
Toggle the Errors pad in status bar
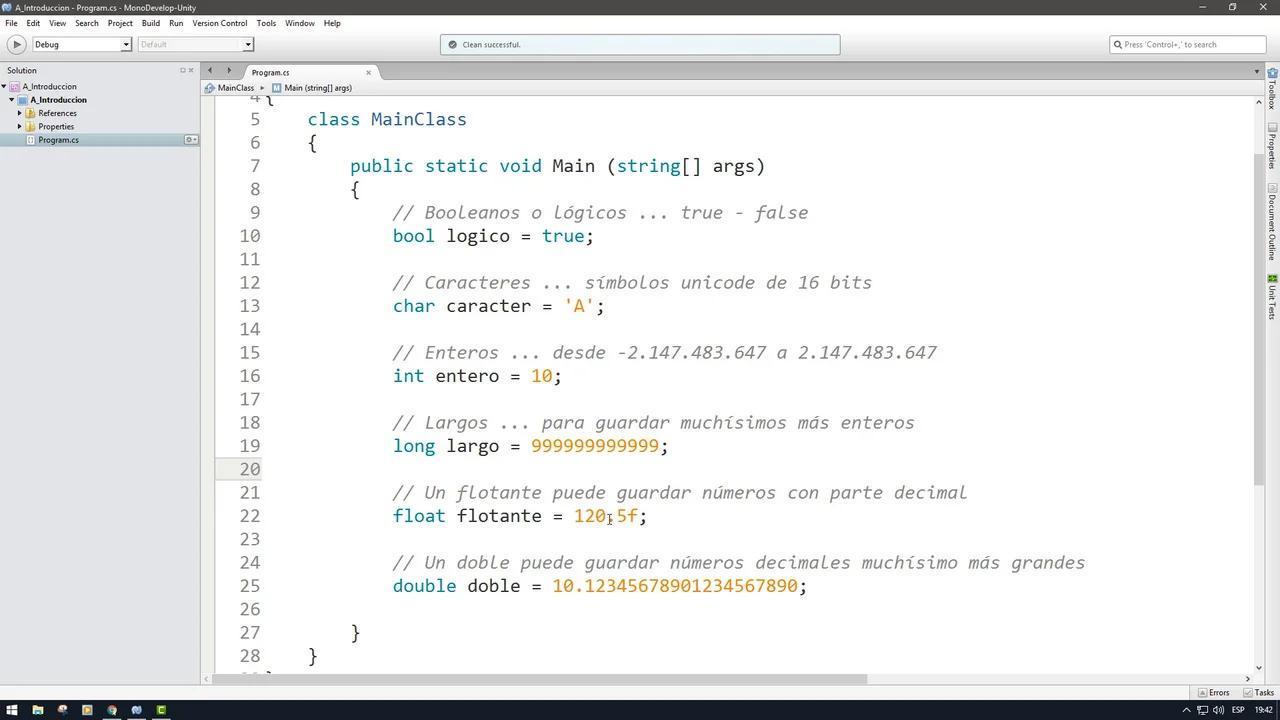click(x=1214, y=692)
